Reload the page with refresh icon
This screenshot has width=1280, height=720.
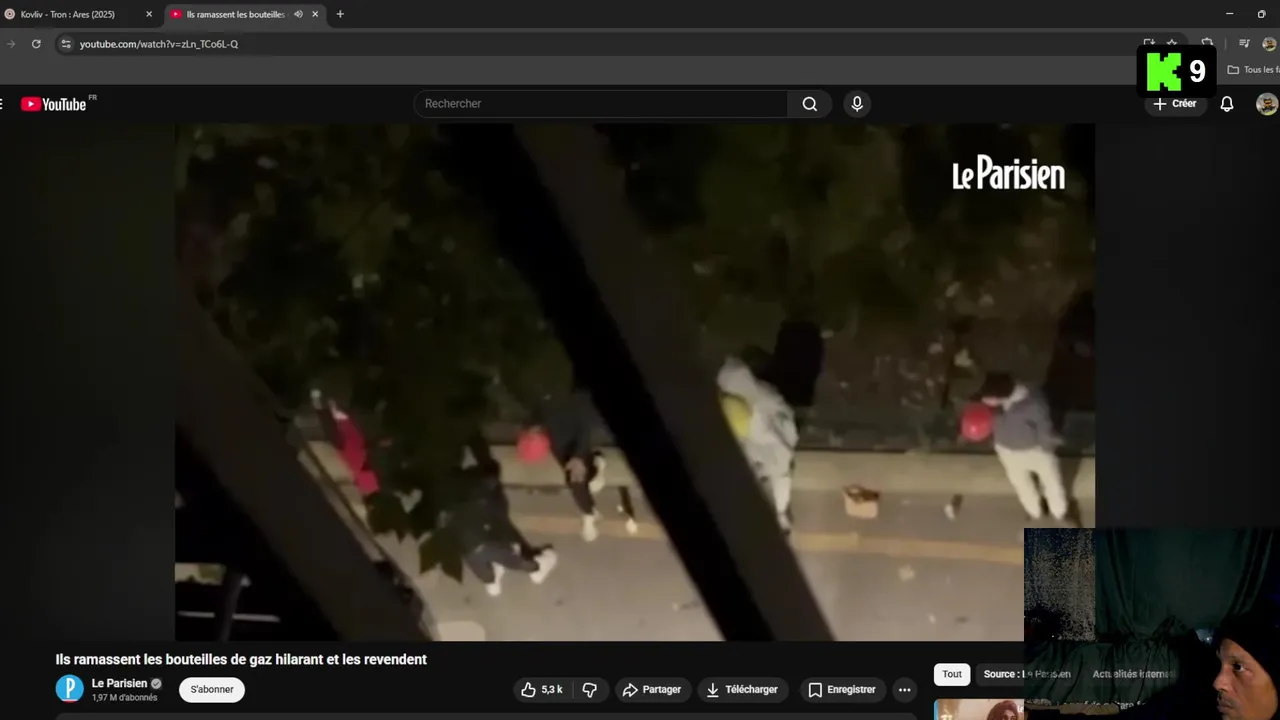click(36, 44)
